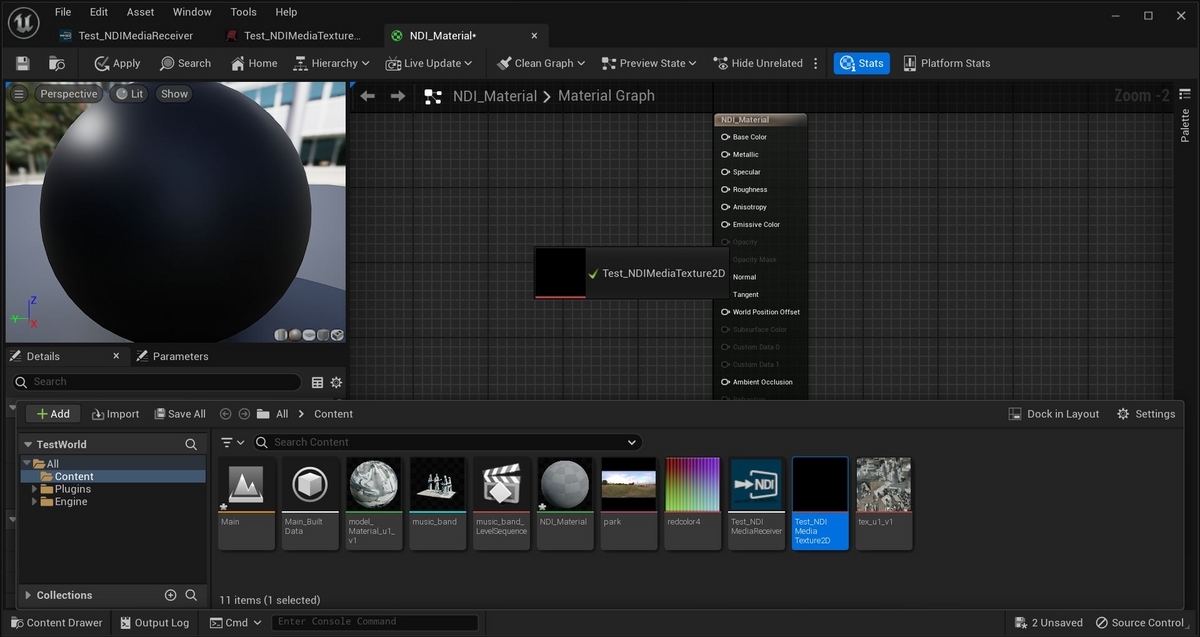Click the Import button in Content Drawer
The image size is (1200, 637).
[115, 414]
